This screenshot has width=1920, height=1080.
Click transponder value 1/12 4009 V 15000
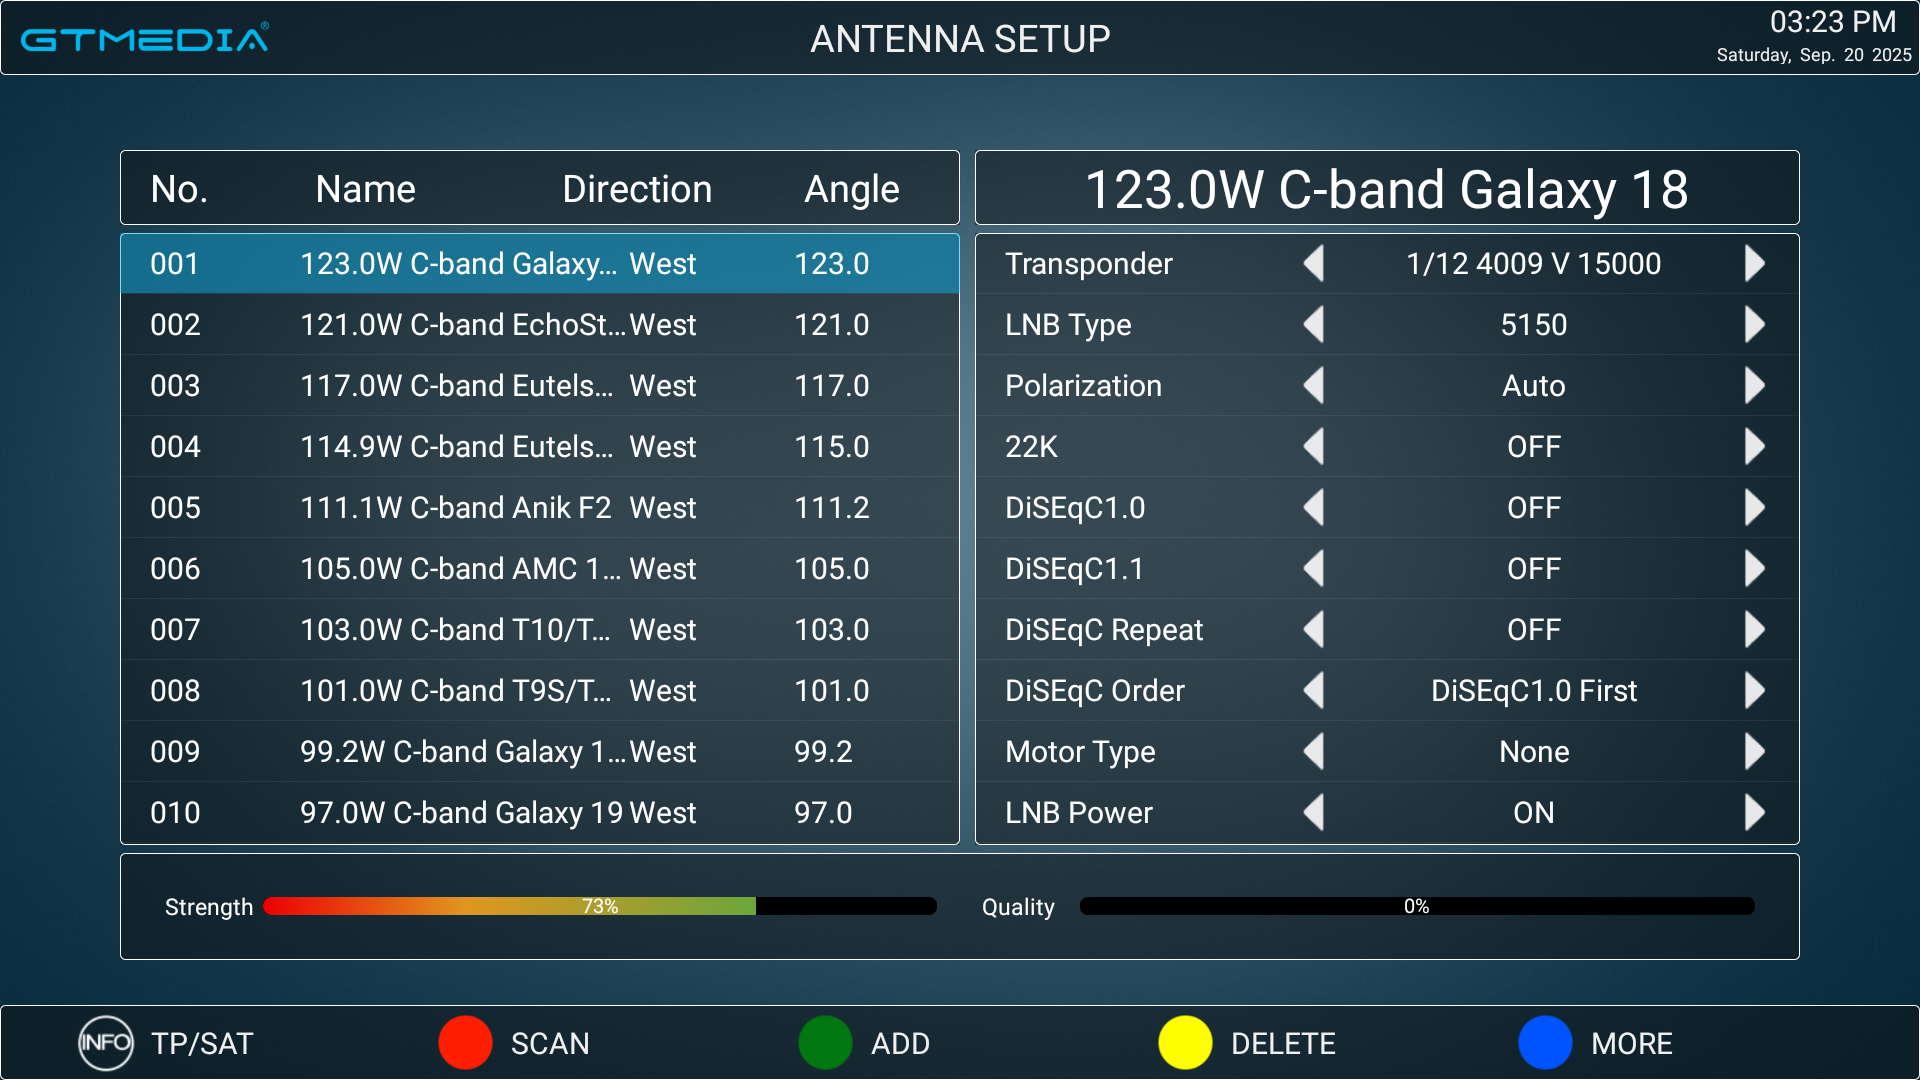(x=1533, y=264)
